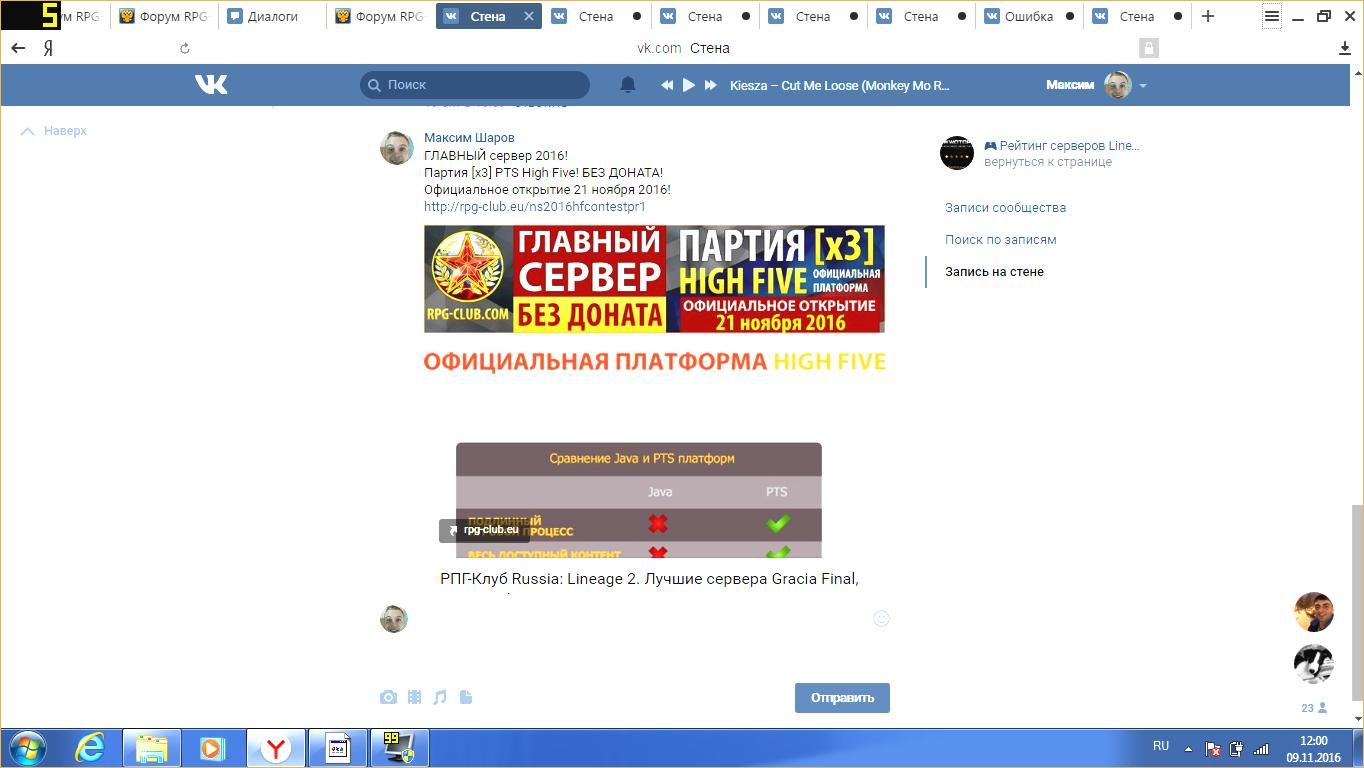Screen dimensions: 1364x768
Task: Select Запись на стене in sidebar
Action: (994, 272)
